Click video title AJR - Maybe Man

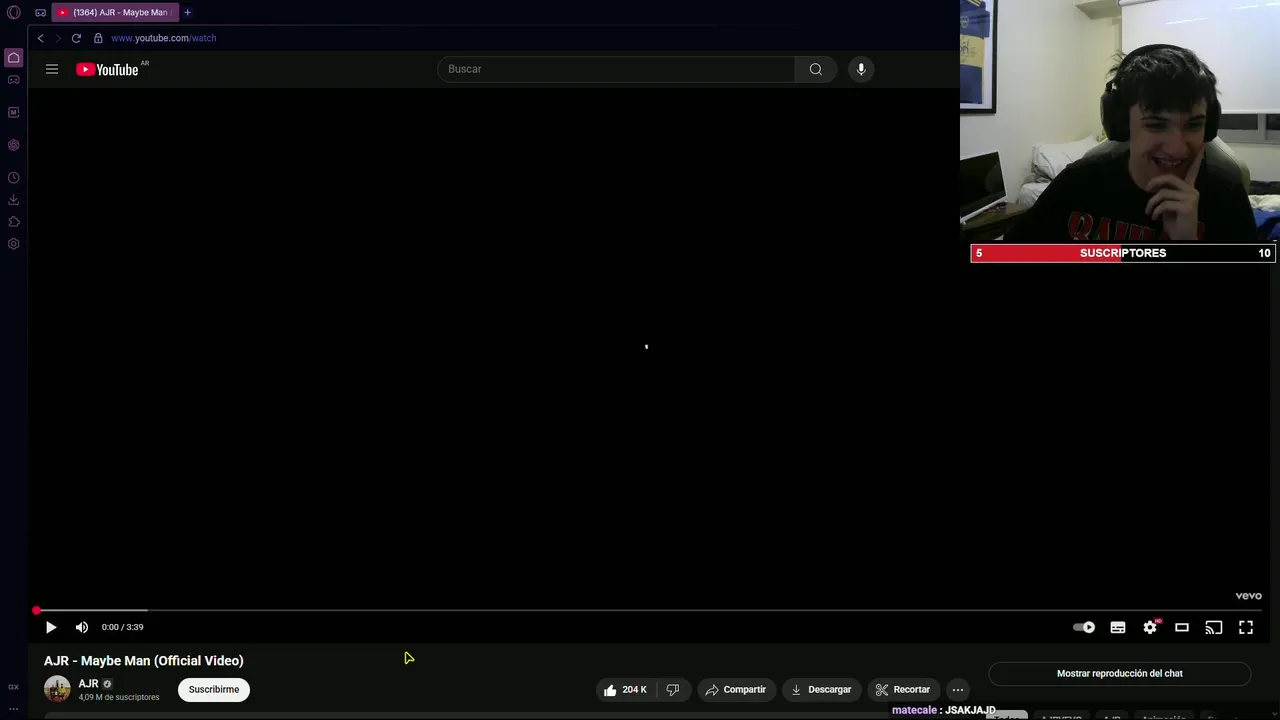tap(144, 660)
